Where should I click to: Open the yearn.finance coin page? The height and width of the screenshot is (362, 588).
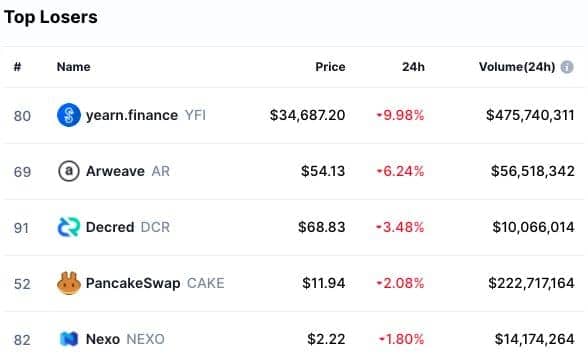coord(132,115)
